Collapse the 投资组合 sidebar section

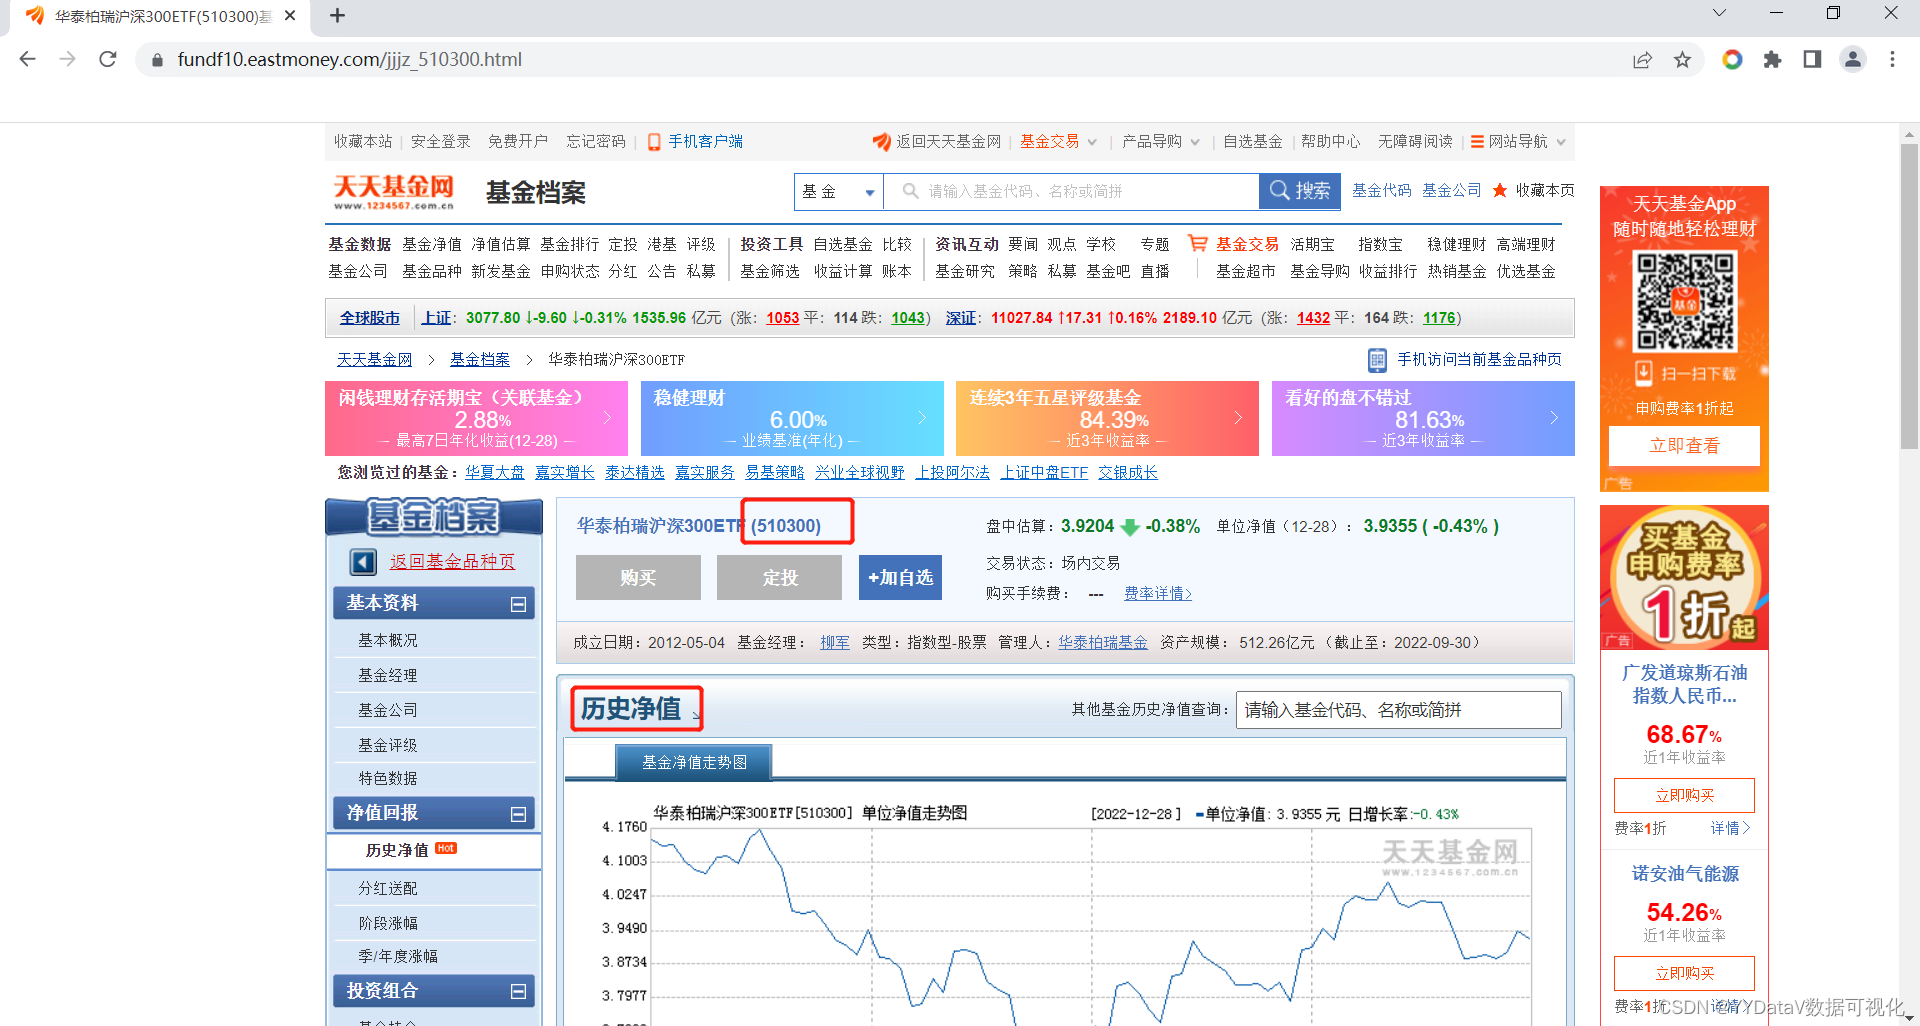[518, 992]
